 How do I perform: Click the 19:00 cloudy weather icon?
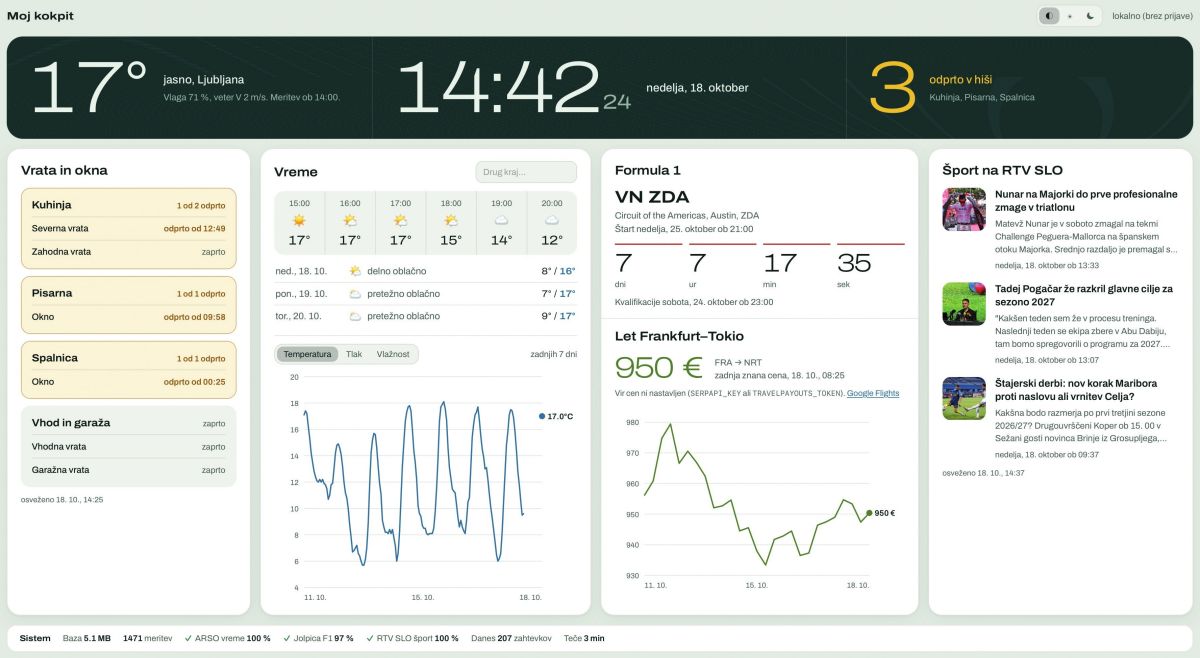(x=501, y=220)
